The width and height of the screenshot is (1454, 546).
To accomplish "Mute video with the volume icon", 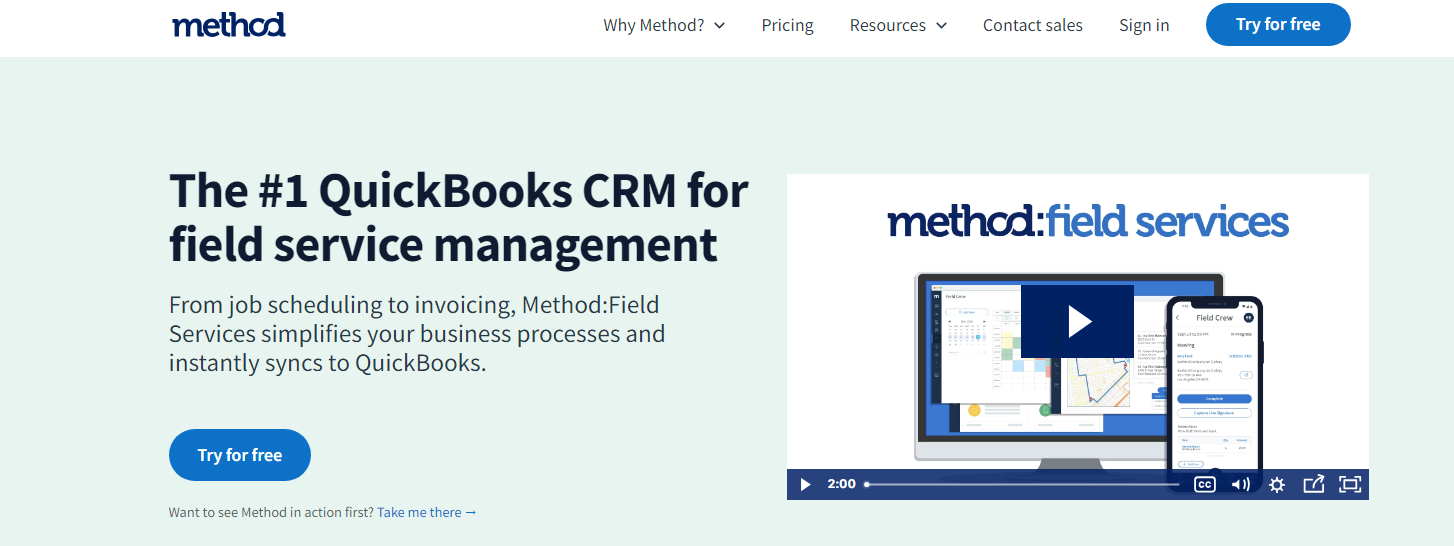I will click(1241, 484).
